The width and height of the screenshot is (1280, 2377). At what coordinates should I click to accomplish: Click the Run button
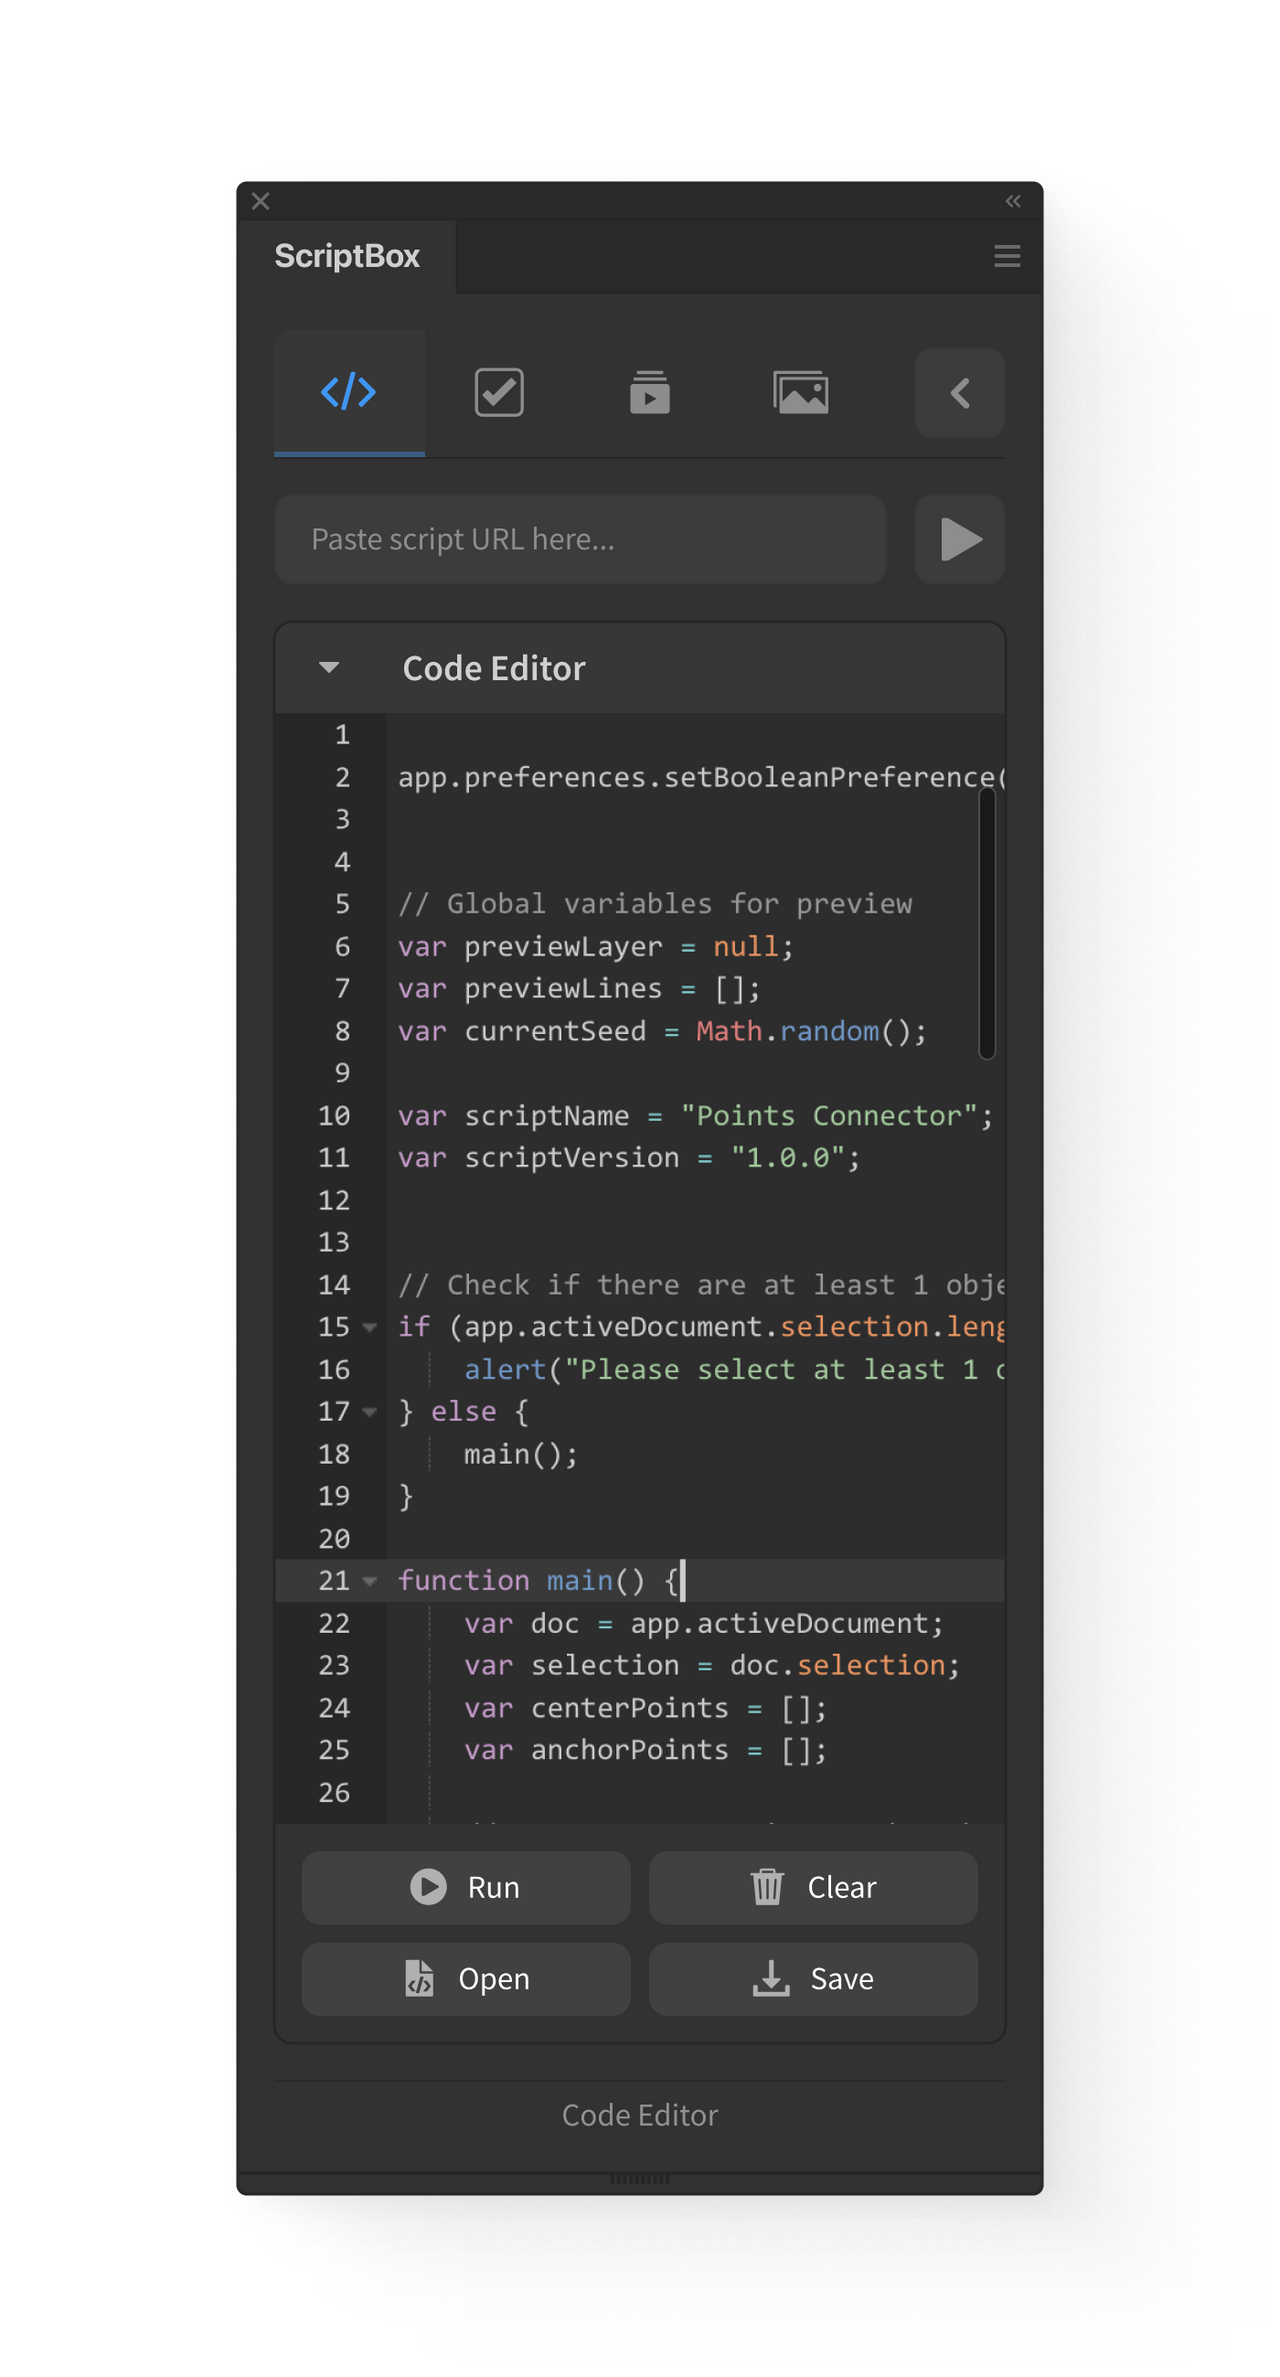click(466, 1887)
